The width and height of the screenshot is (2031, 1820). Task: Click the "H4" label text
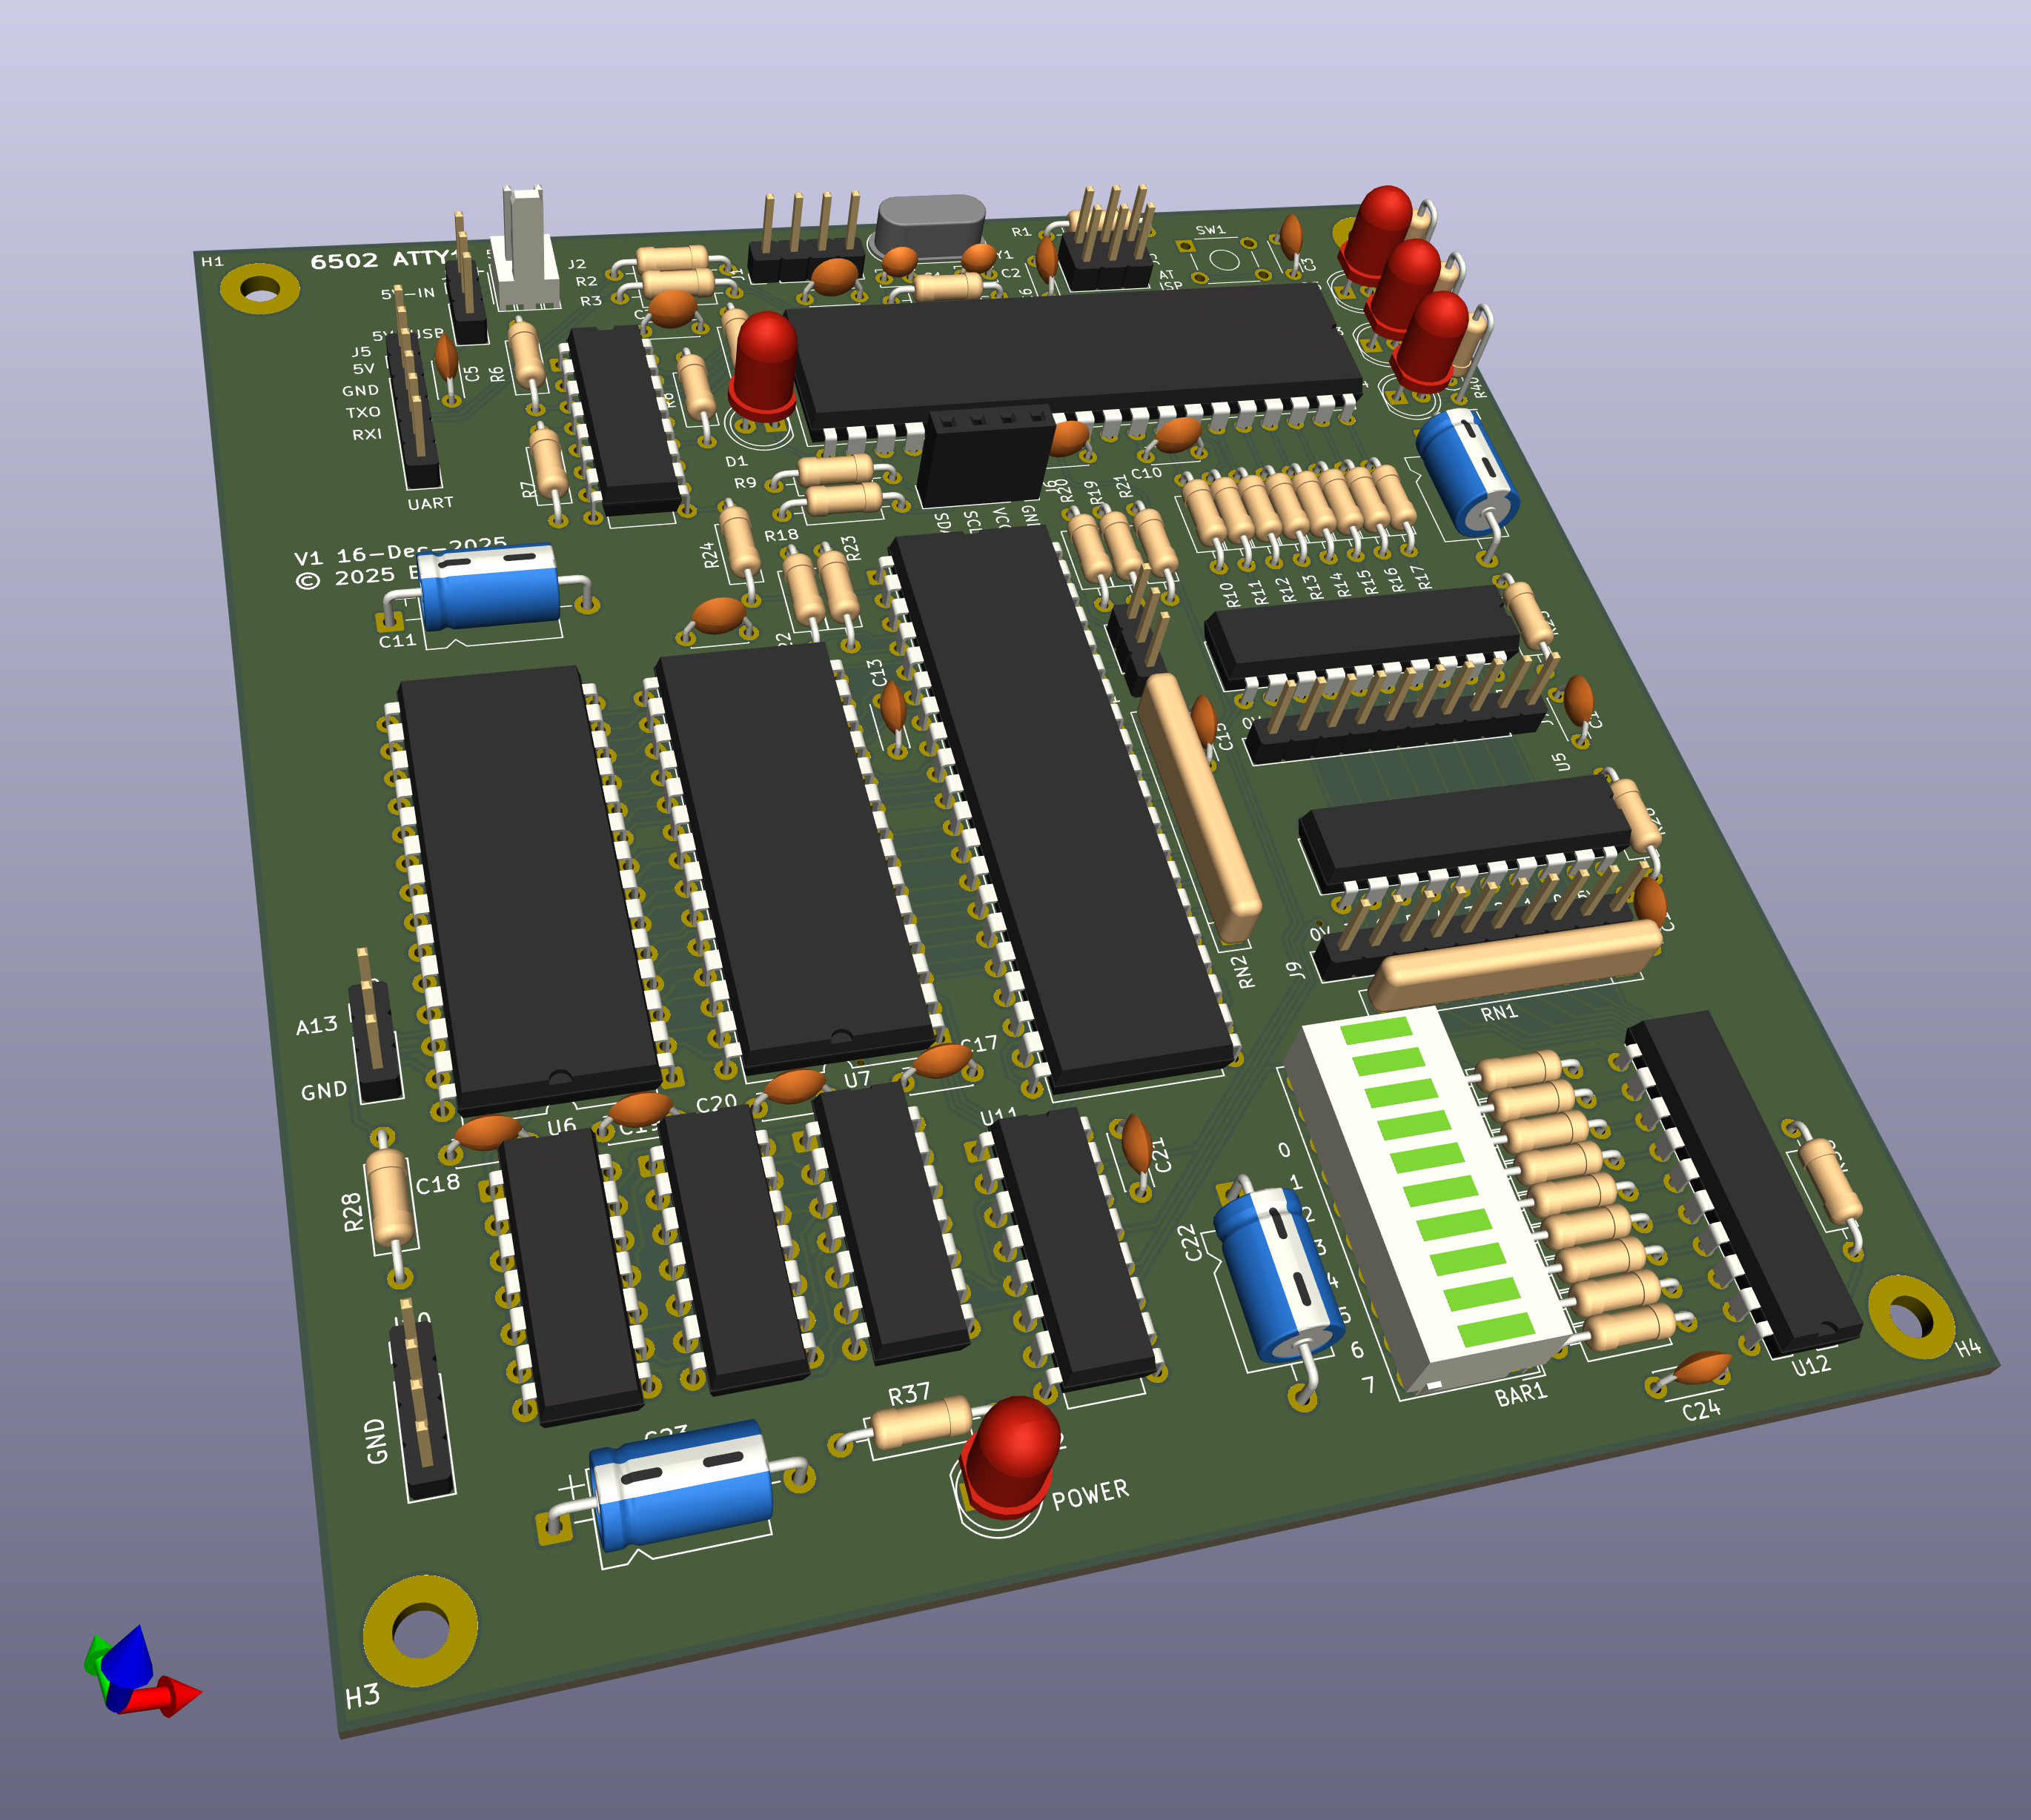(1969, 1347)
